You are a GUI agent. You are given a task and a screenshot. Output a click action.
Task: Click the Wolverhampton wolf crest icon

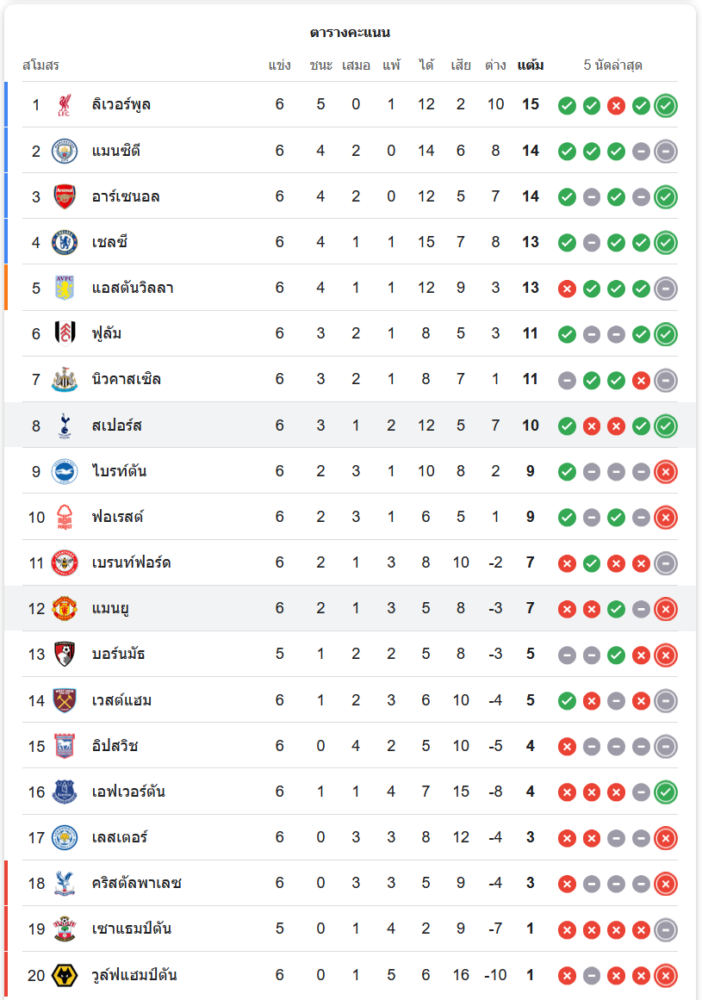65,975
